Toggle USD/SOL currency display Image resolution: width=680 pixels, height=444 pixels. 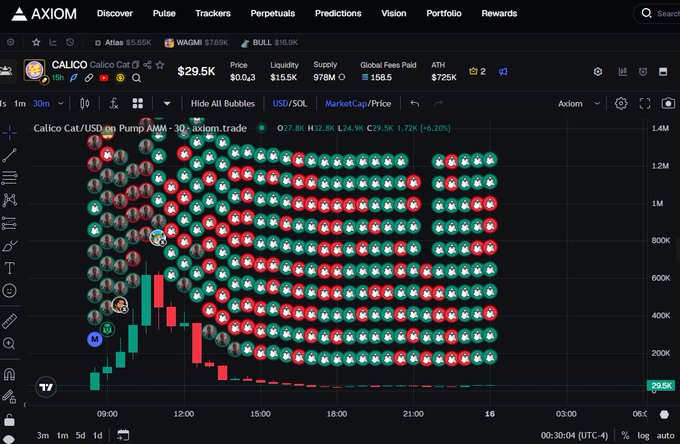[290, 104]
